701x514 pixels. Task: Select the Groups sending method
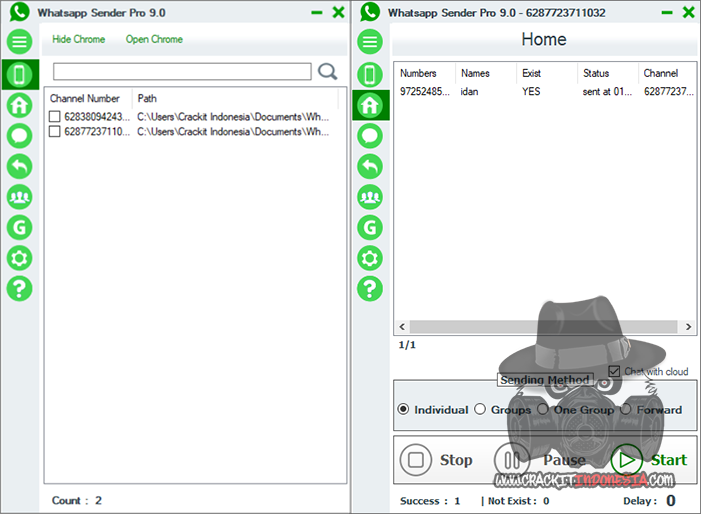(x=480, y=409)
